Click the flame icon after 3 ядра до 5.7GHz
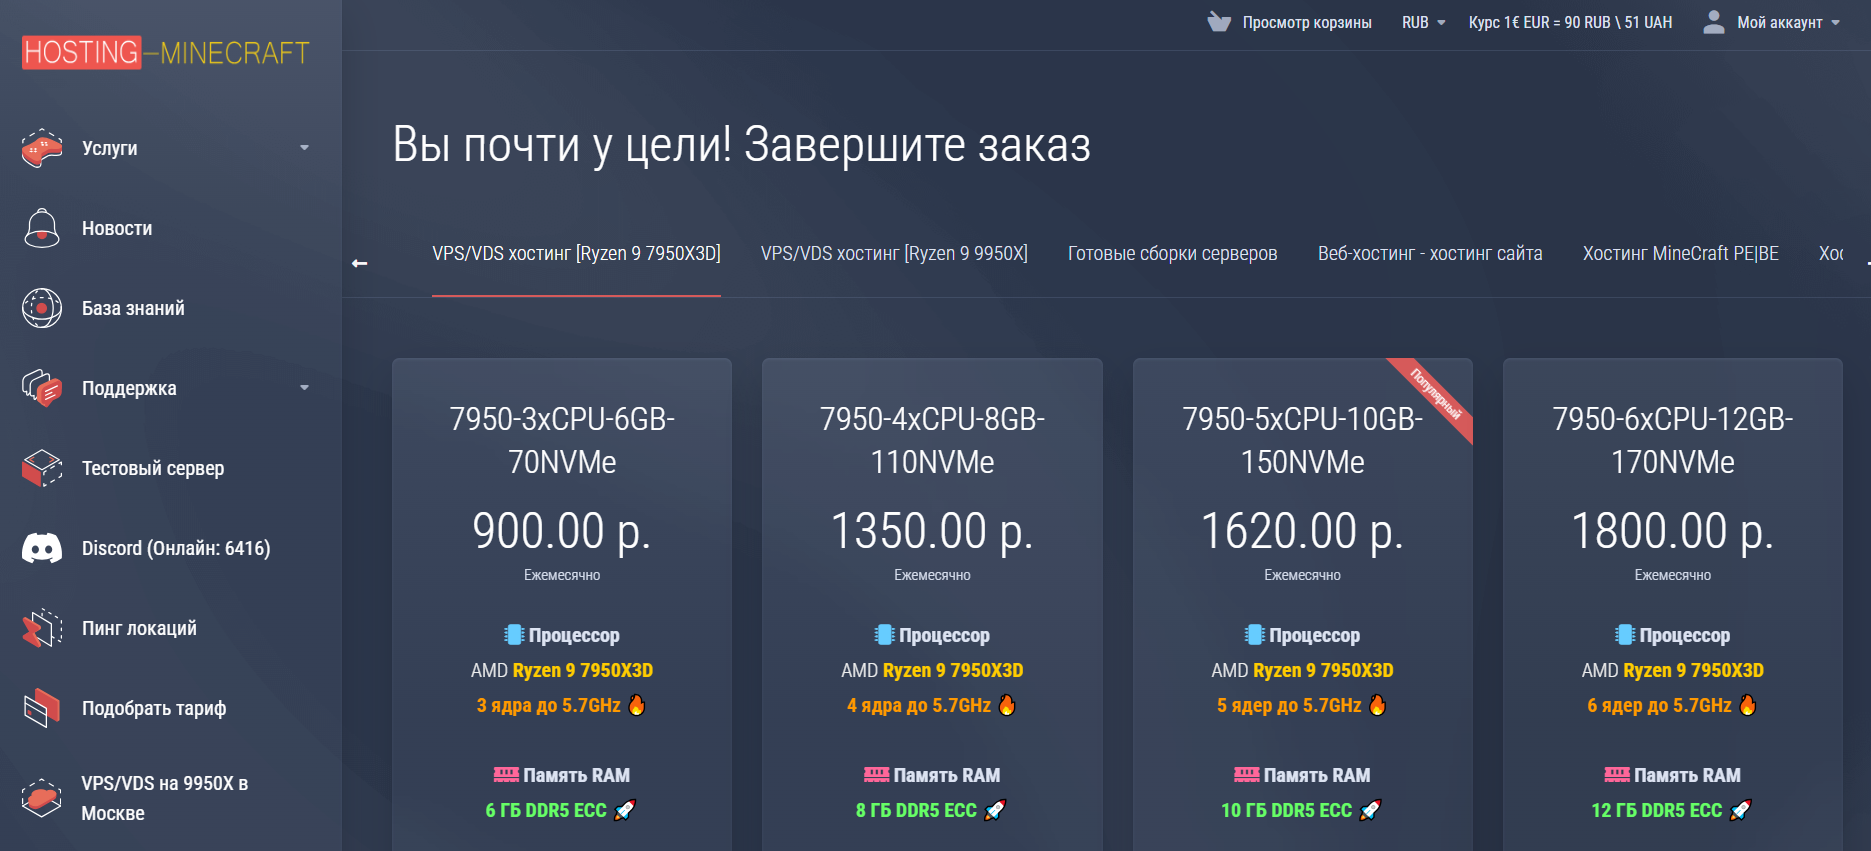1871x851 pixels. pos(637,705)
